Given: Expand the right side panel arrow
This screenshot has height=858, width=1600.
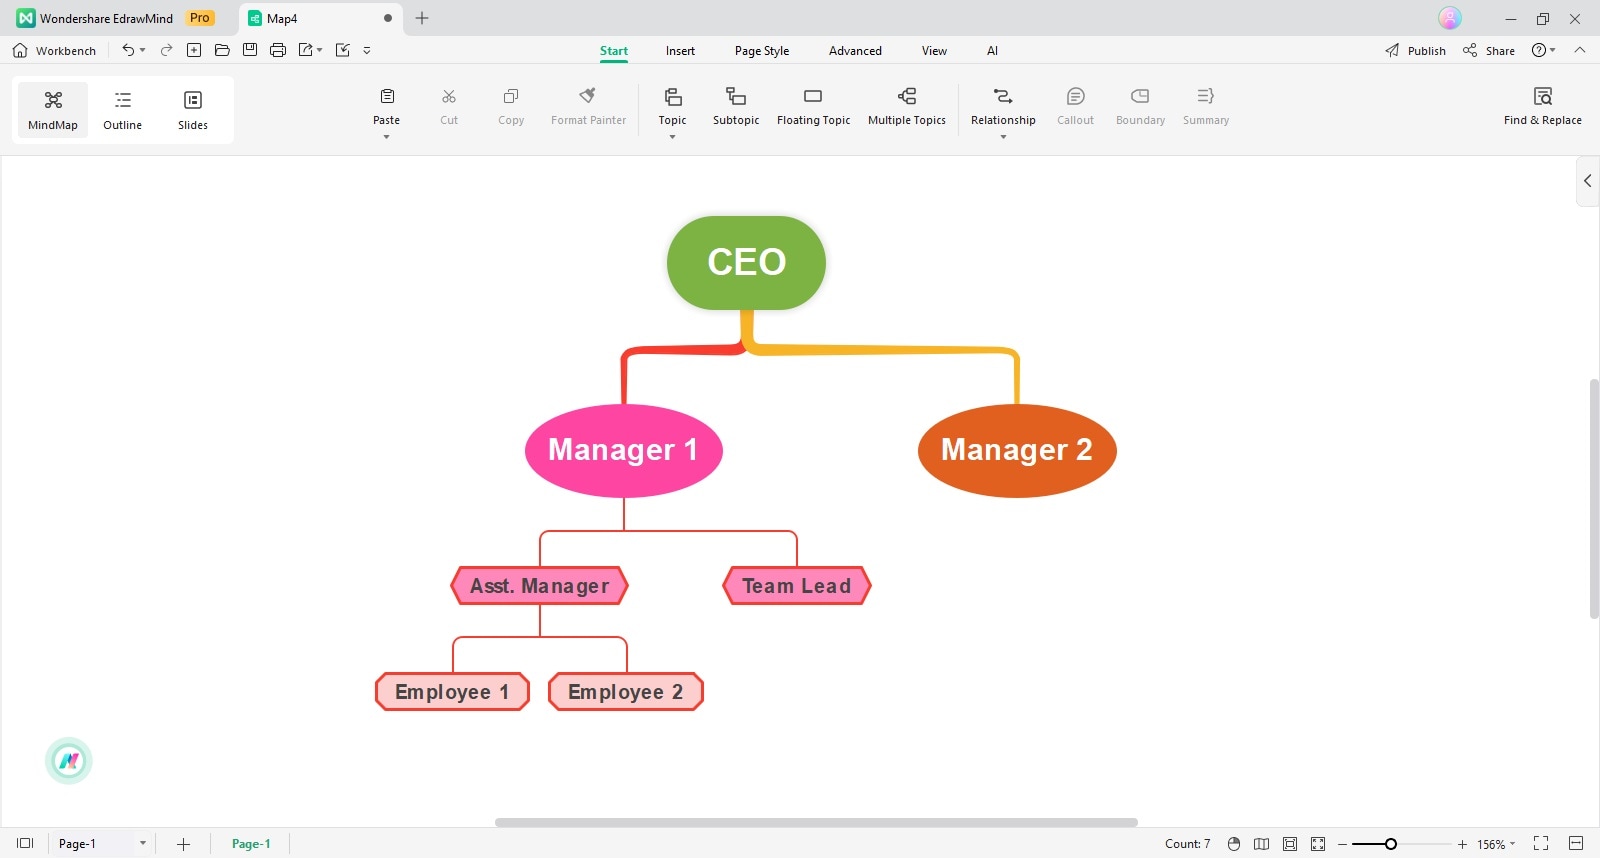Looking at the screenshot, I should (x=1587, y=181).
